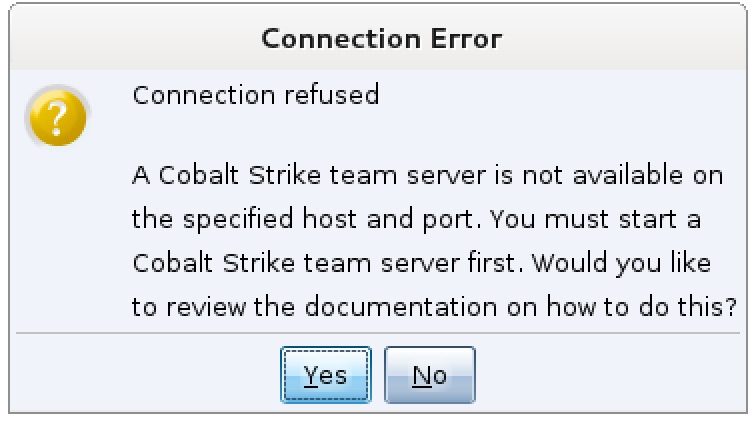
Task: Select the "Connection refused" heading text
Action: click(x=256, y=95)
